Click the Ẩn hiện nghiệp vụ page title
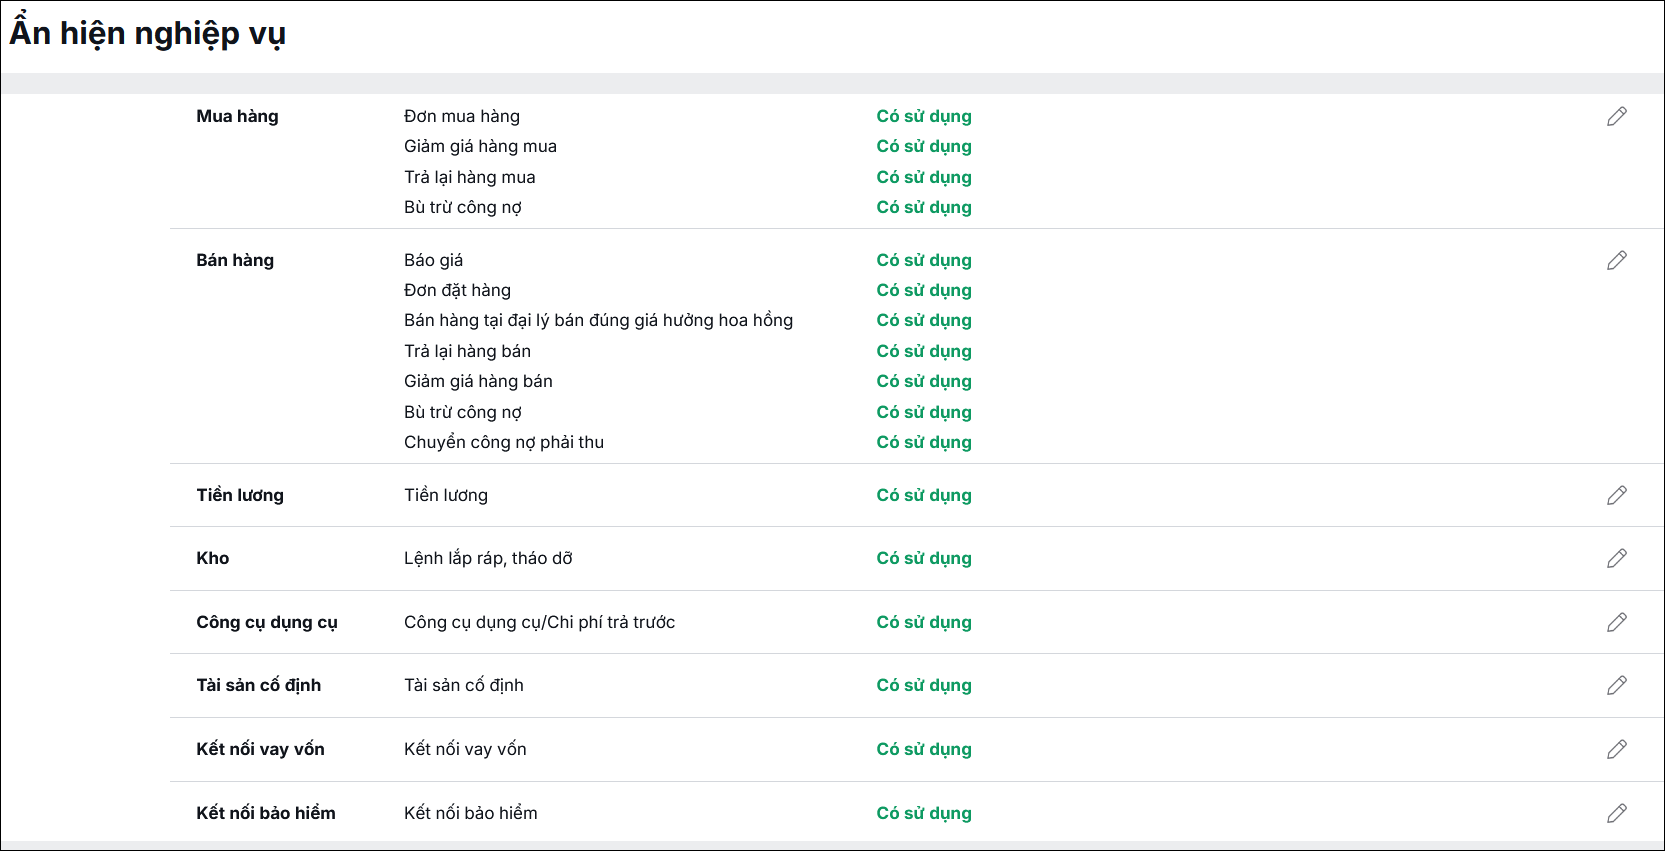 coord(148,33)
